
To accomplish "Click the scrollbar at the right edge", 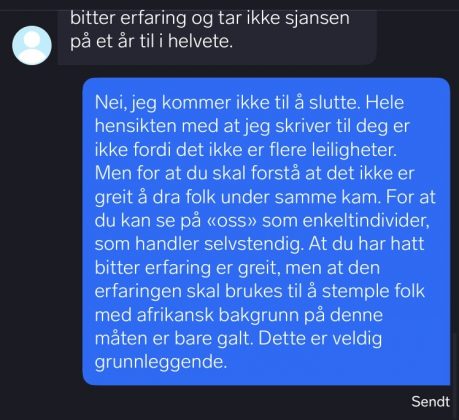I will [455, 375].
